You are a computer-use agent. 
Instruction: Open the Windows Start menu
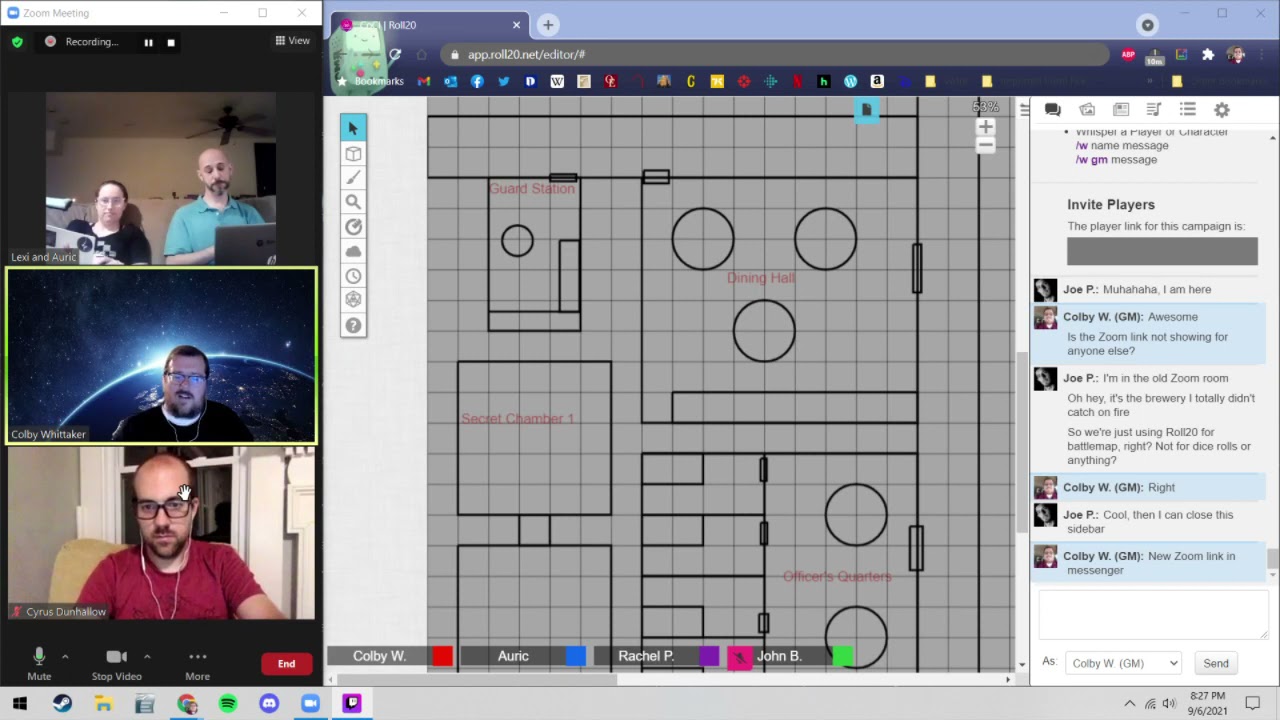click(x=20, y=704)
